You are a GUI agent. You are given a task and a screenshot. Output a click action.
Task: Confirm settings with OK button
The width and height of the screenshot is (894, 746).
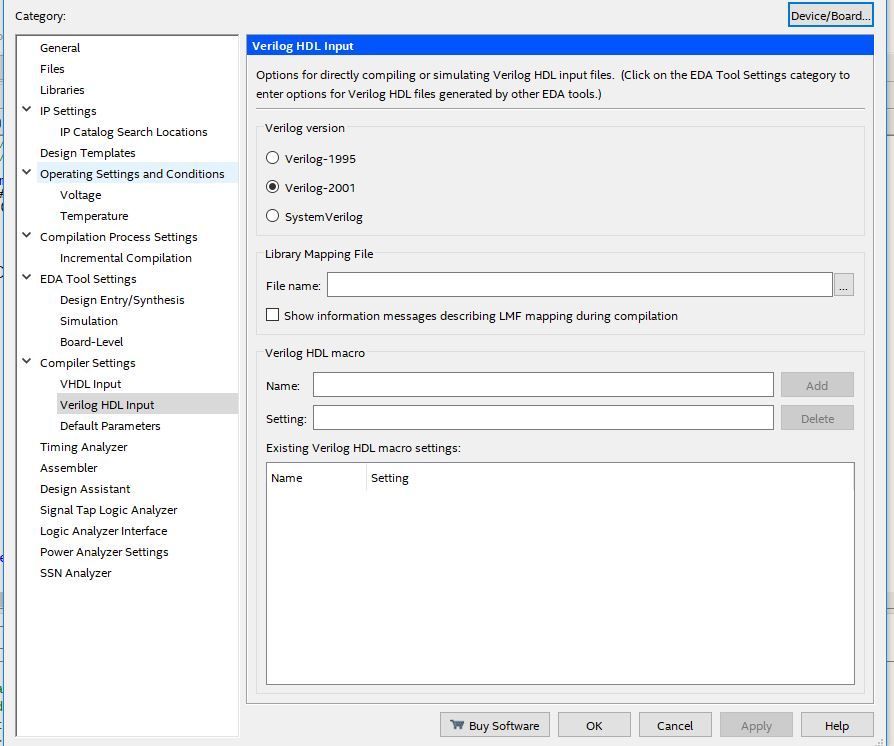click(x=594, y=725)
